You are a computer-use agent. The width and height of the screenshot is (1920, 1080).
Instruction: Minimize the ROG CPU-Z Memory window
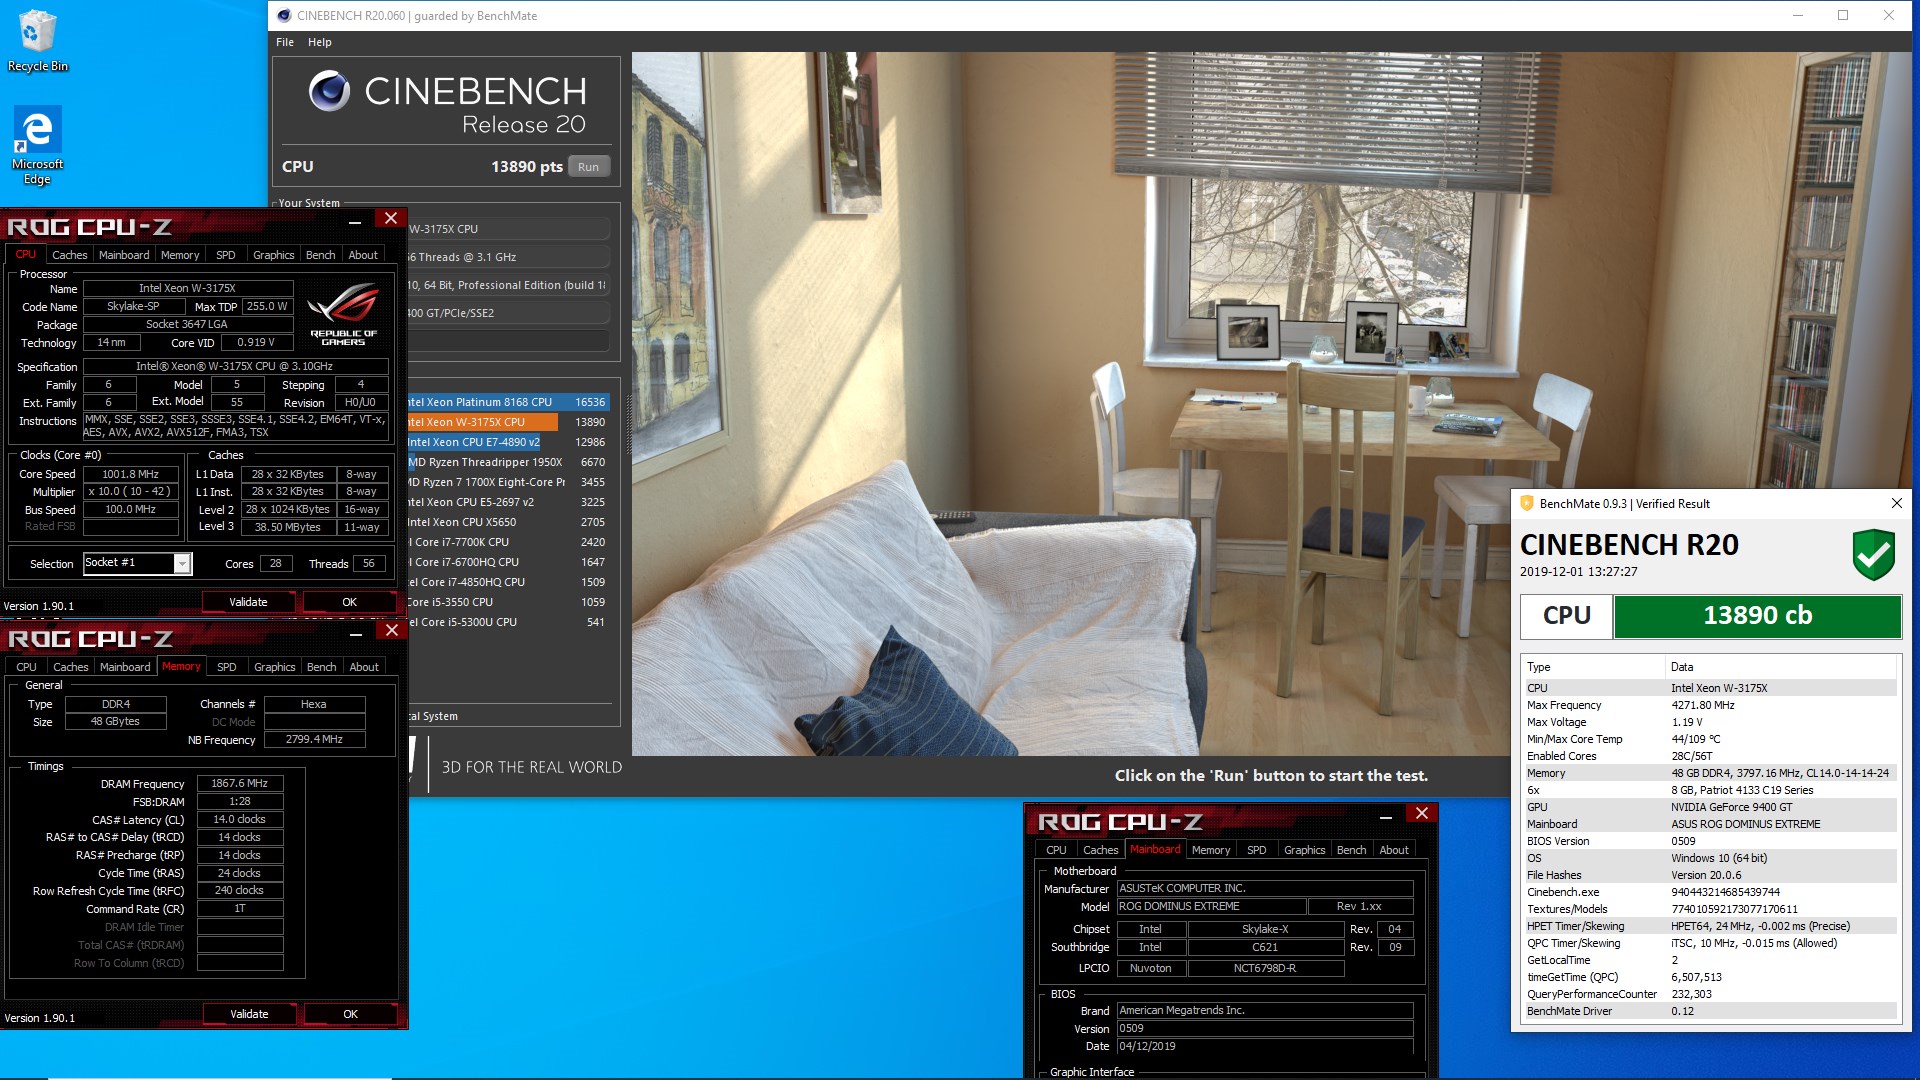pyautogui.click(x=356, y=633)
